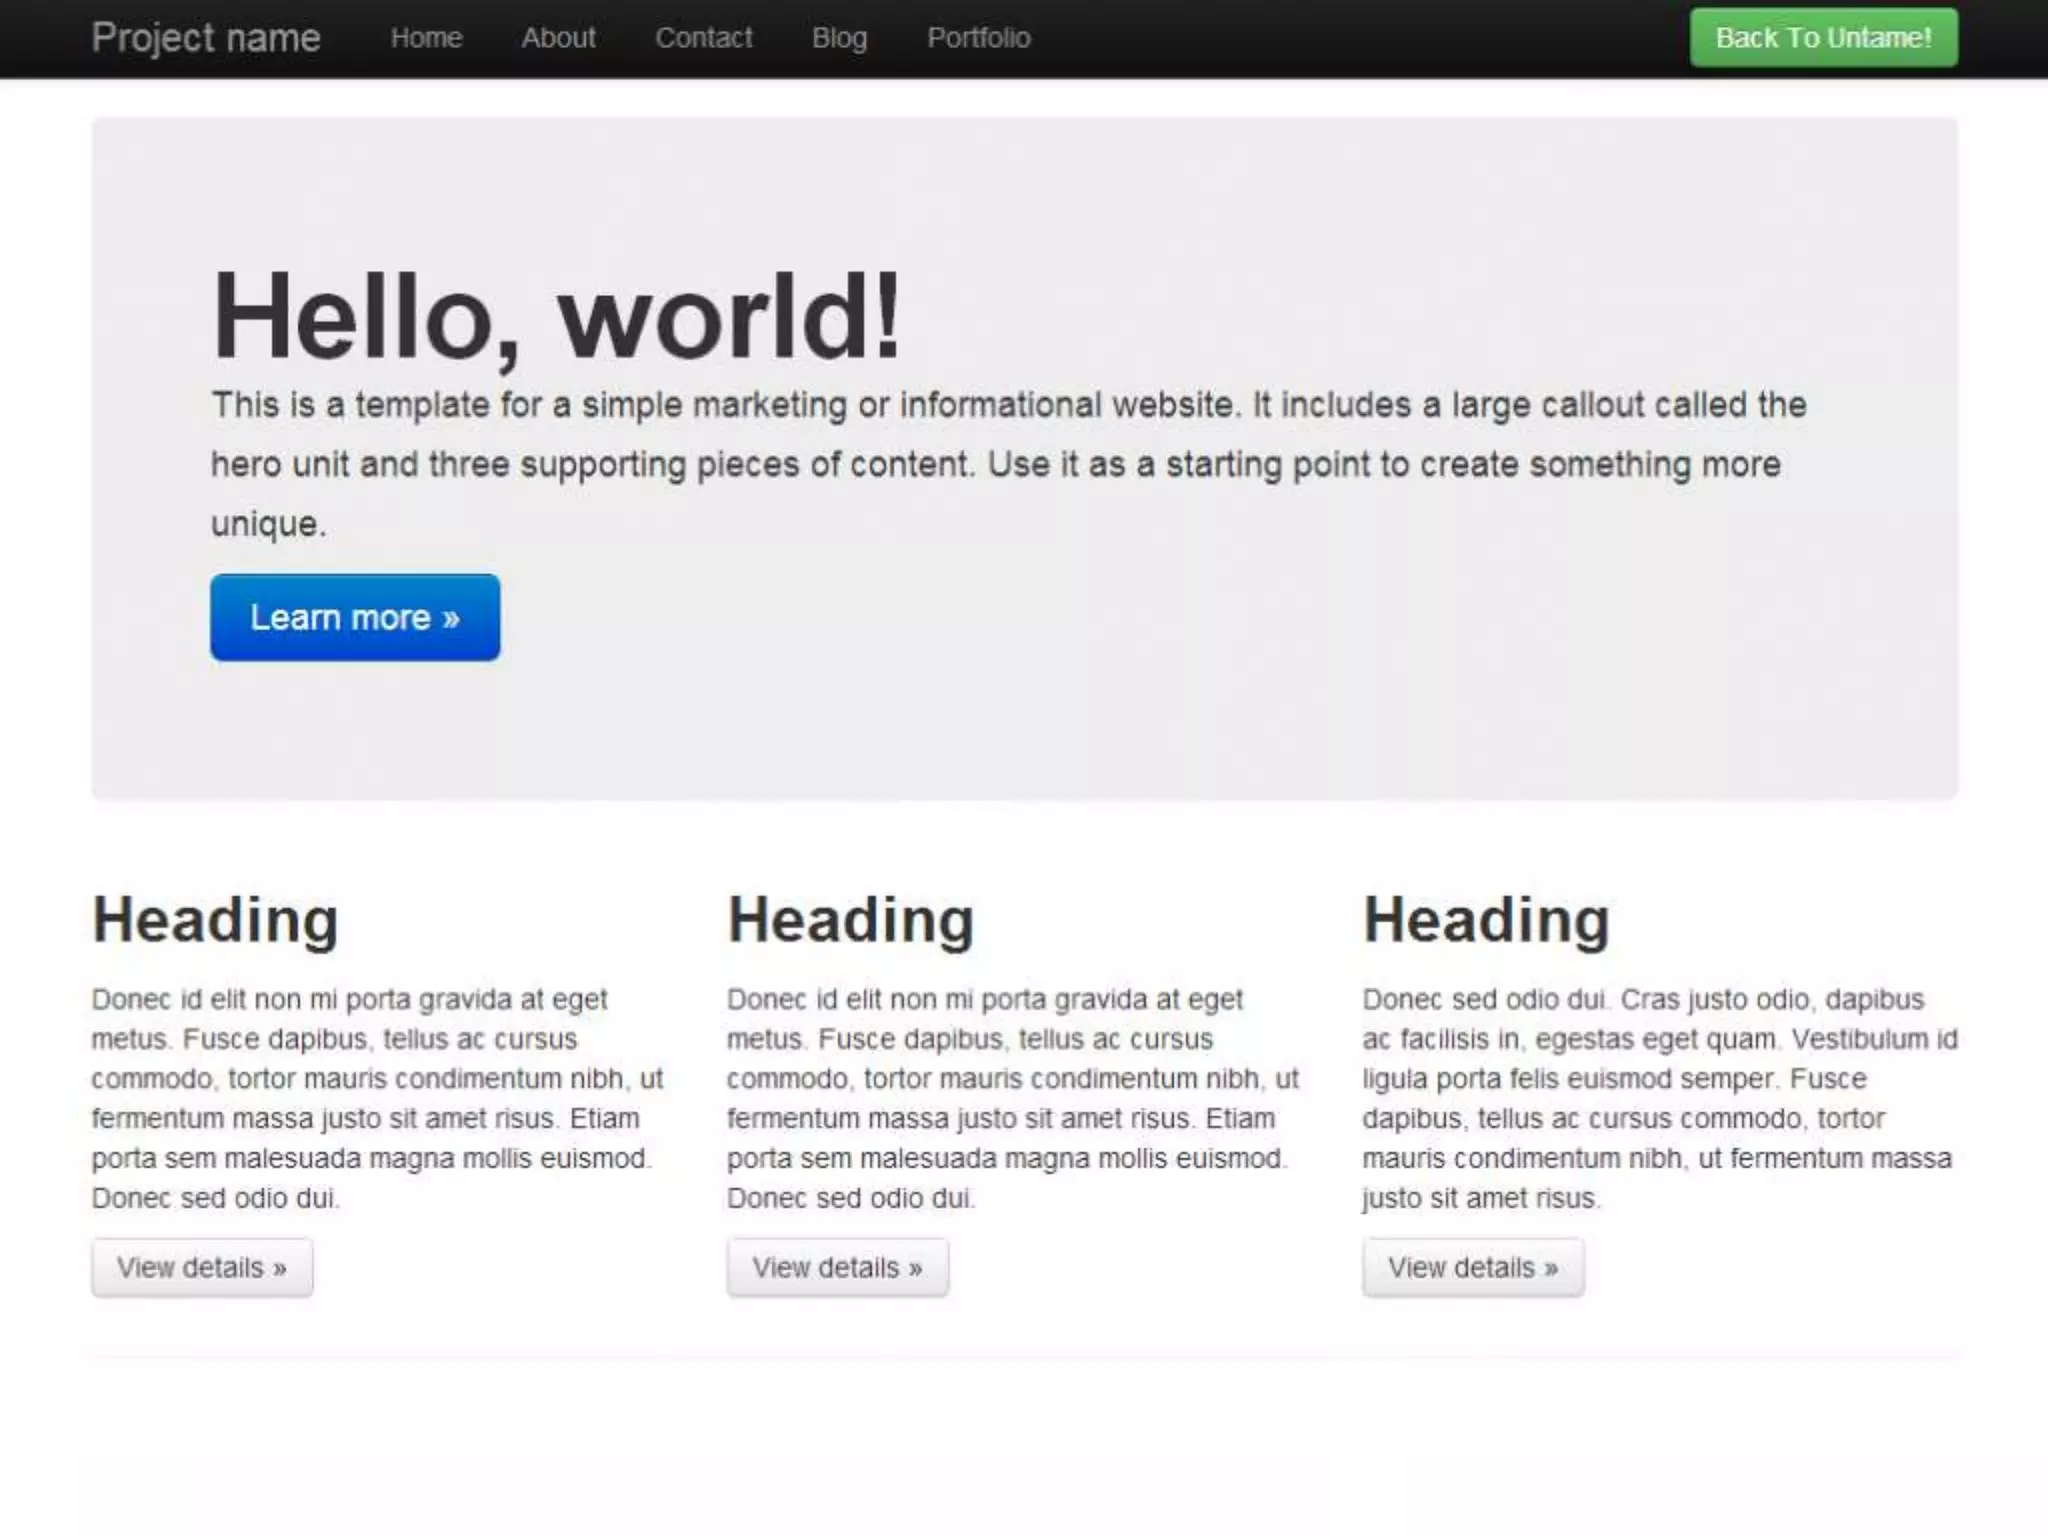Click the Hello, world! headline

click(556, 317)
